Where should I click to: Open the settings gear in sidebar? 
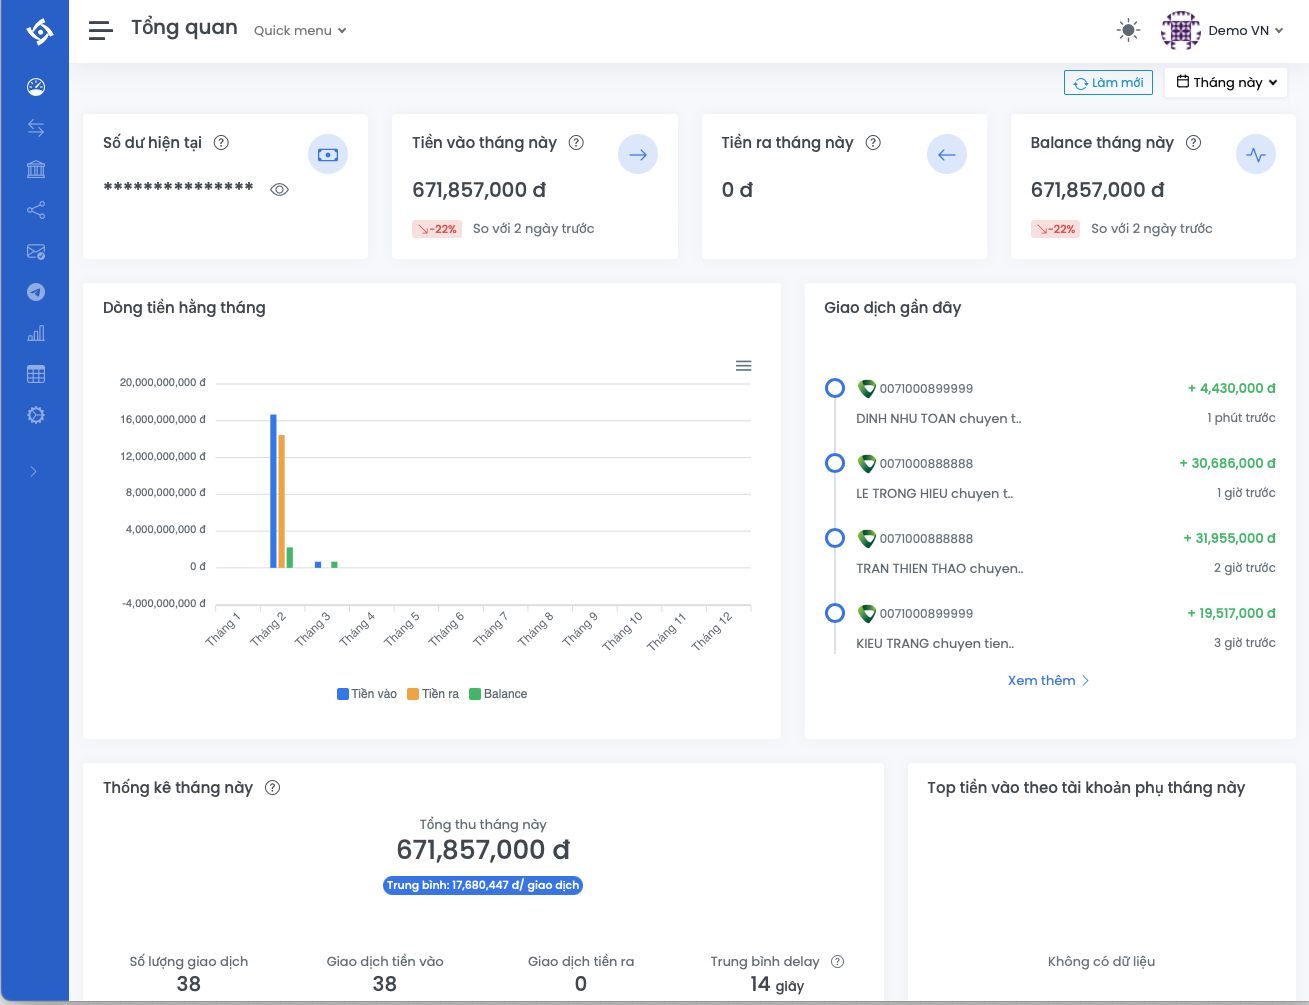coord(36,415)
